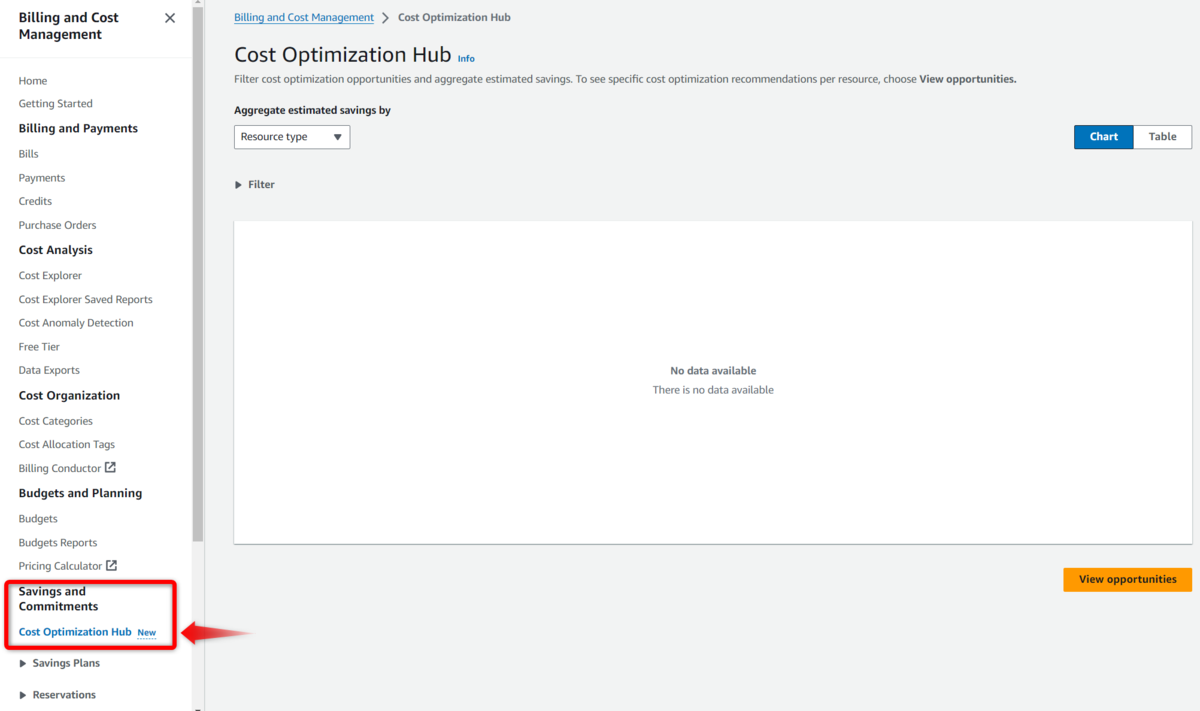1200x711 pixels.
Task: Click the Cost Analysis section heading
Action: pos(55,250)
